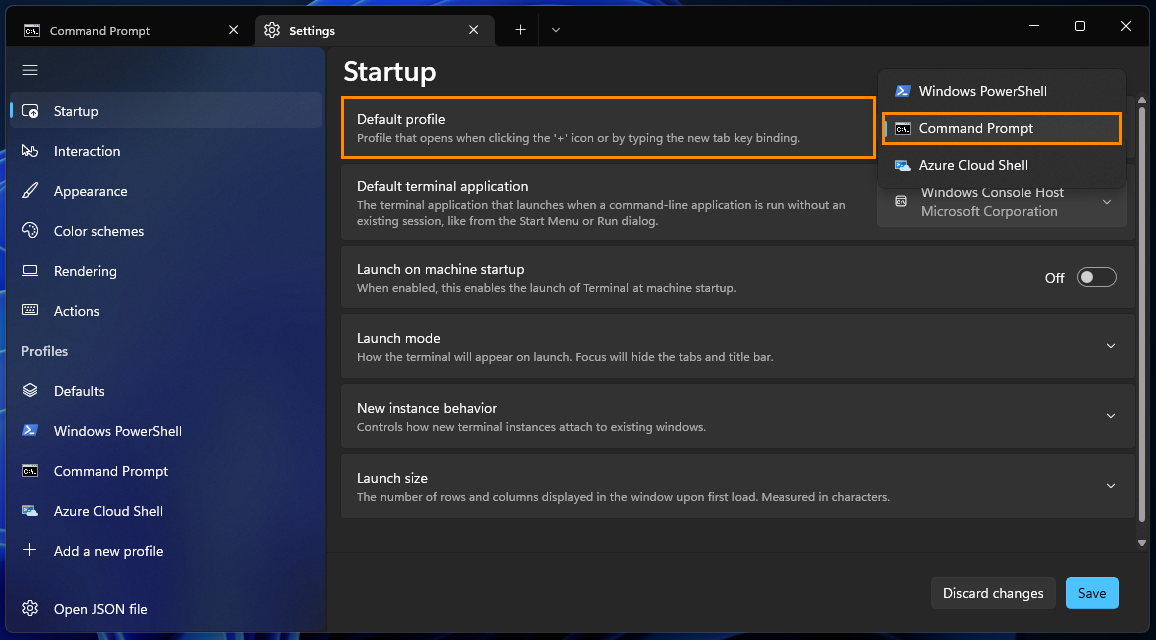Click the Color schemes palette icon

tap(29, 231)
